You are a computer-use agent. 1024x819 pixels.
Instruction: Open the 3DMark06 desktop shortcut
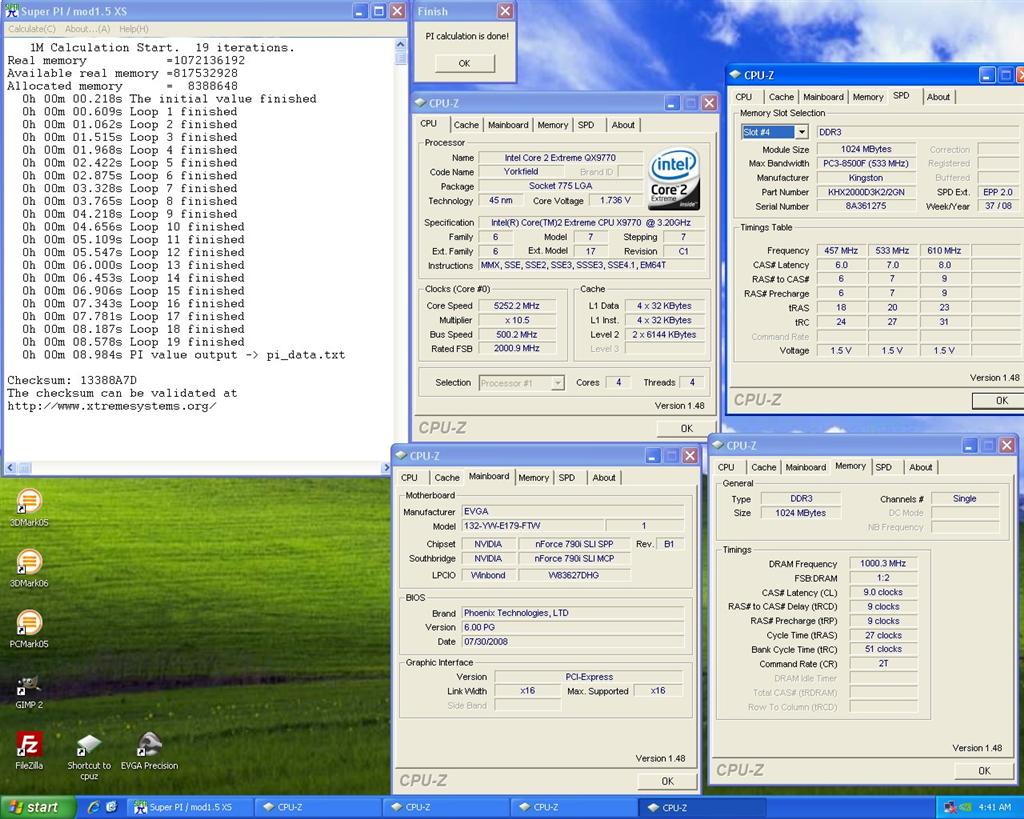[x=29, y=568]
